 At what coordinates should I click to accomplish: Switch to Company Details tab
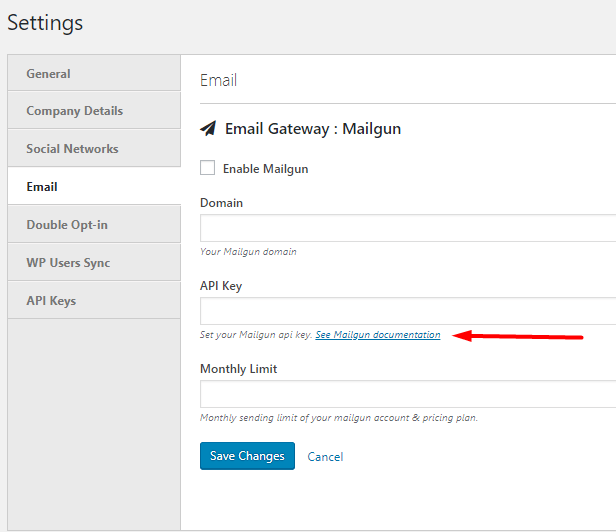pos(94,111)
